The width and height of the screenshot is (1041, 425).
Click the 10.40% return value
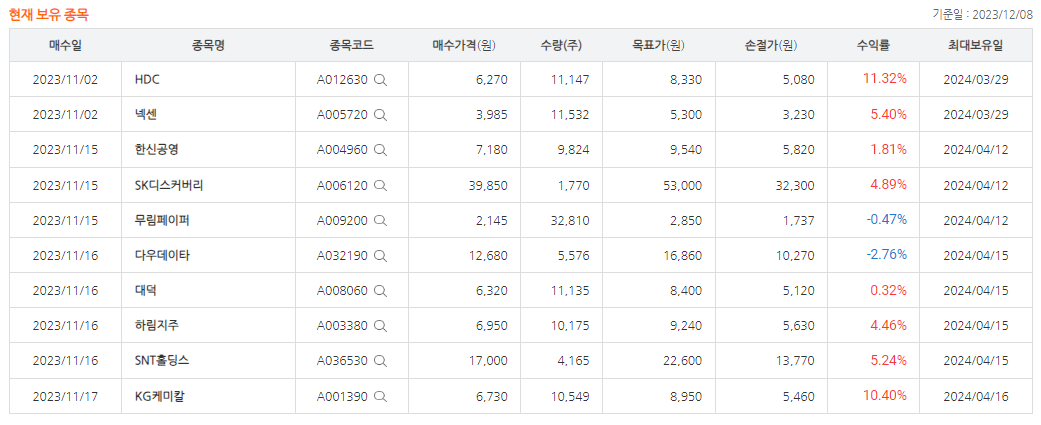pos(884,396)
